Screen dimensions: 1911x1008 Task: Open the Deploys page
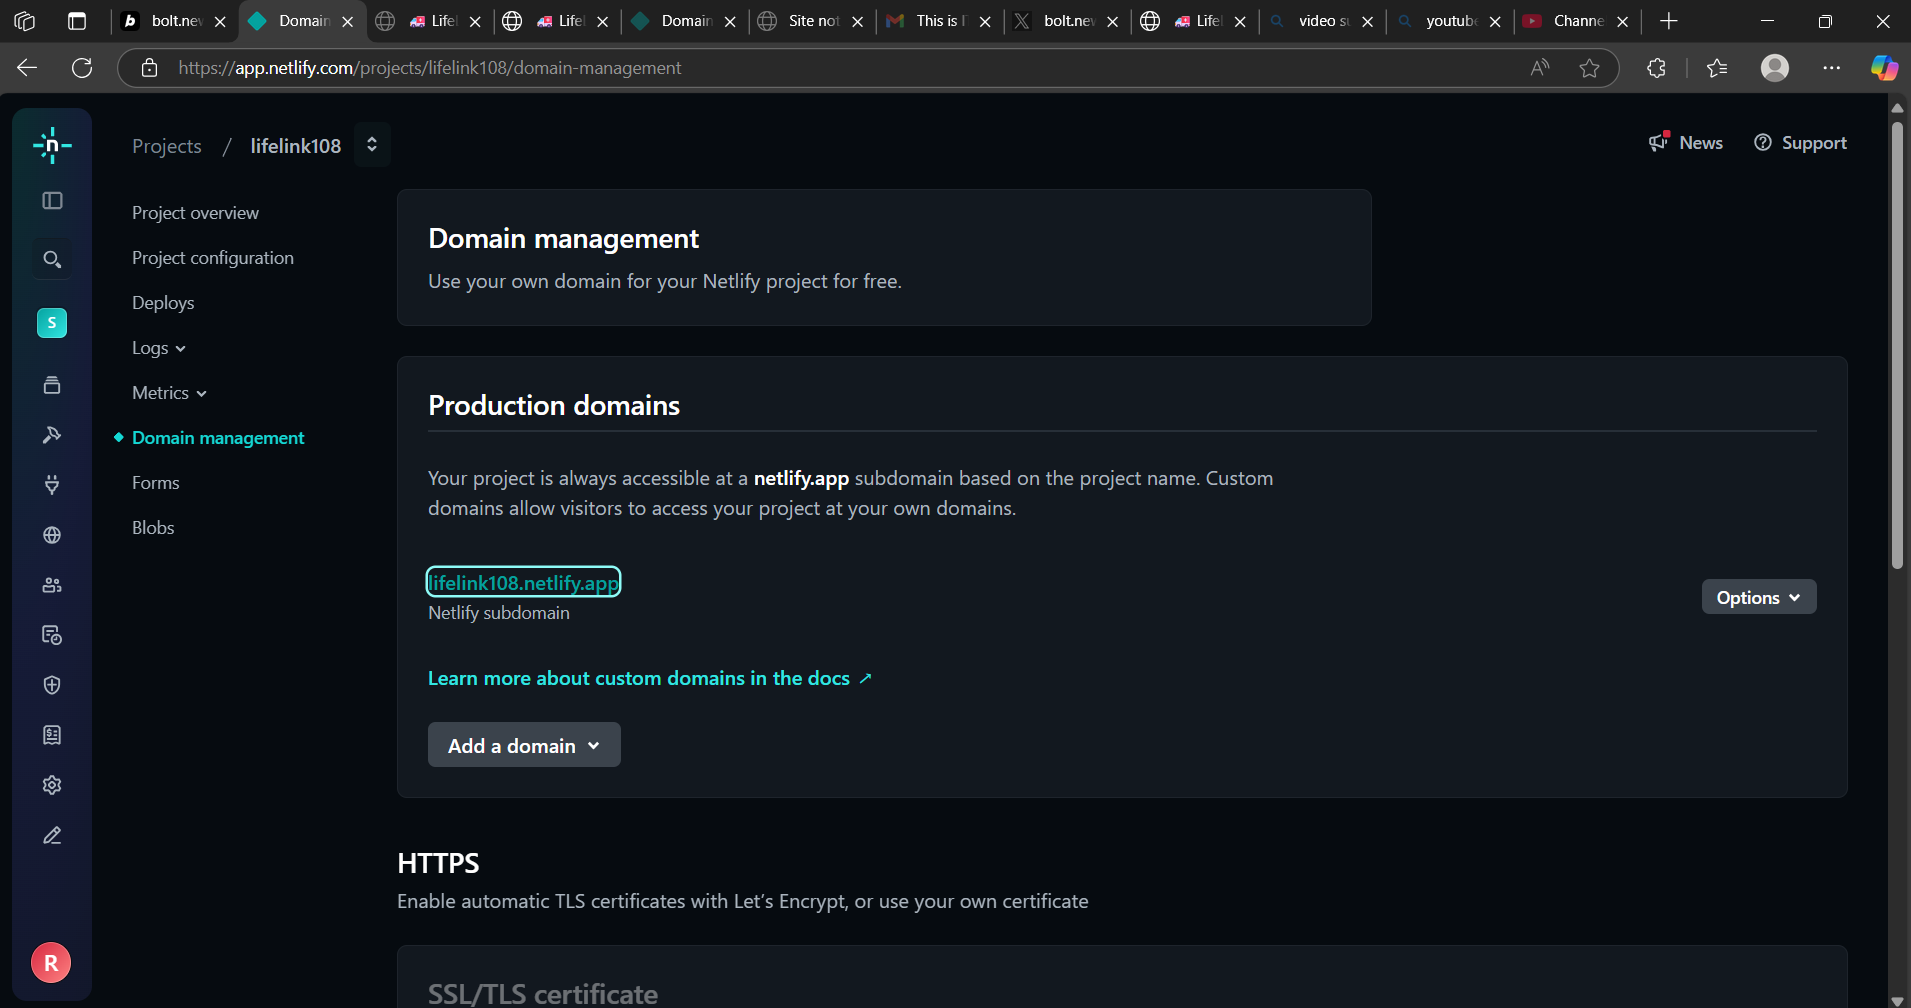163,303
